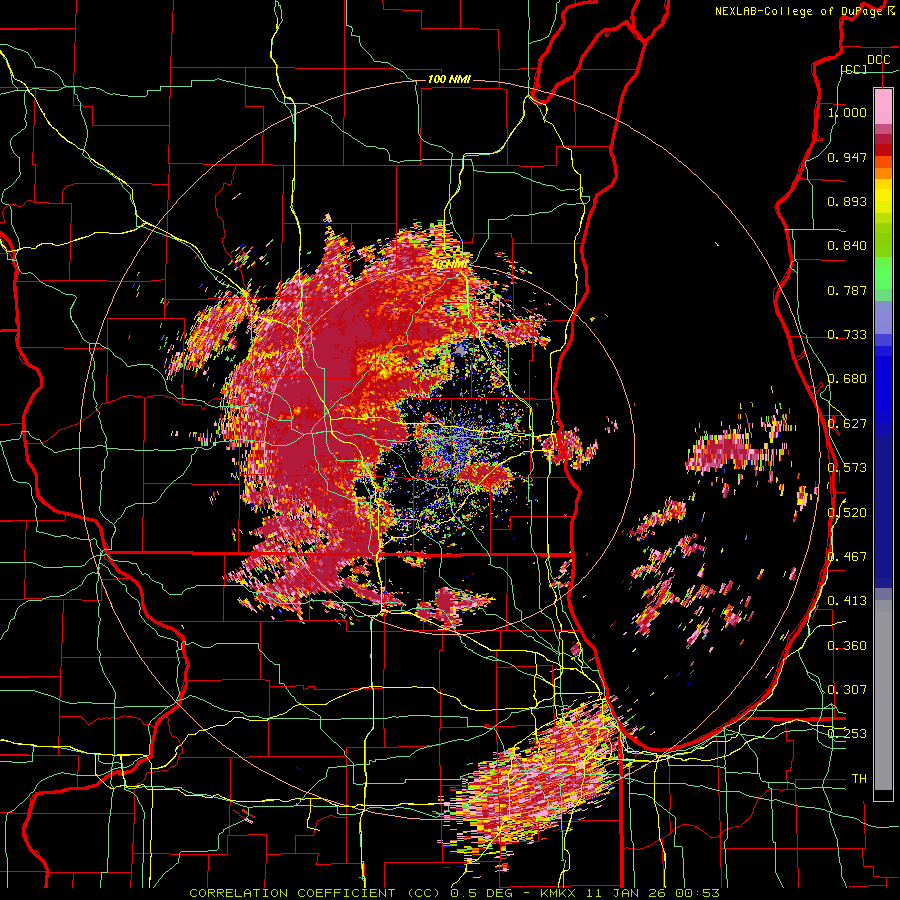The height and width of the screenshot is (900, 900).
Task: Click the 100 NMI range ring label
Action: click(x=449, y=79)
